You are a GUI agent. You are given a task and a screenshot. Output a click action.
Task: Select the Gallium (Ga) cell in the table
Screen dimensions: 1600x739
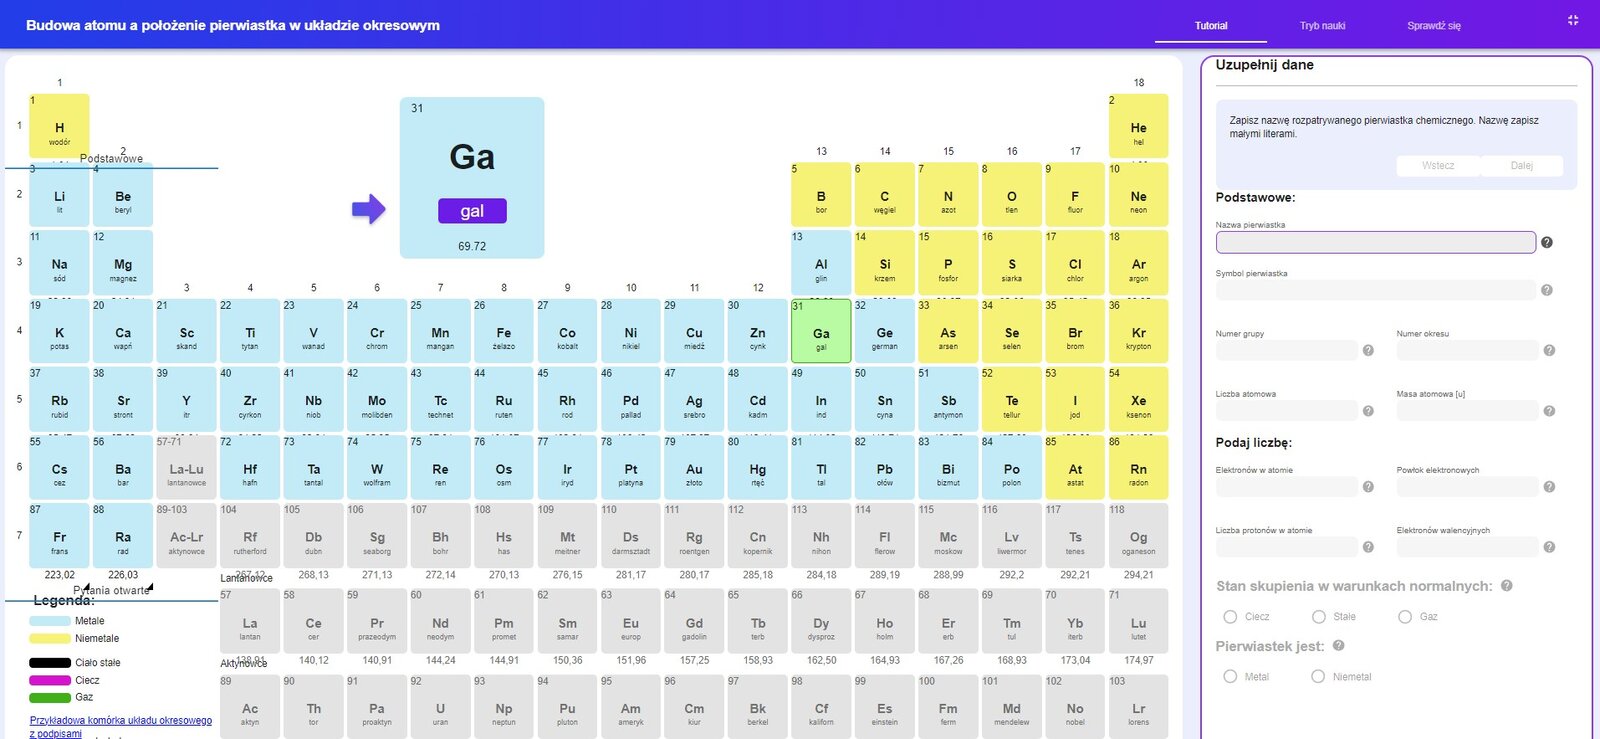click(x=821, y=331)
